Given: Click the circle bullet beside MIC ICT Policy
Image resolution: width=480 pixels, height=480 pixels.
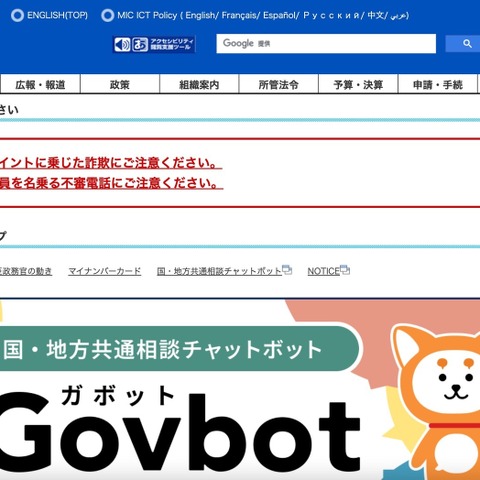Looking at the screenshot, I should [107, 15].
